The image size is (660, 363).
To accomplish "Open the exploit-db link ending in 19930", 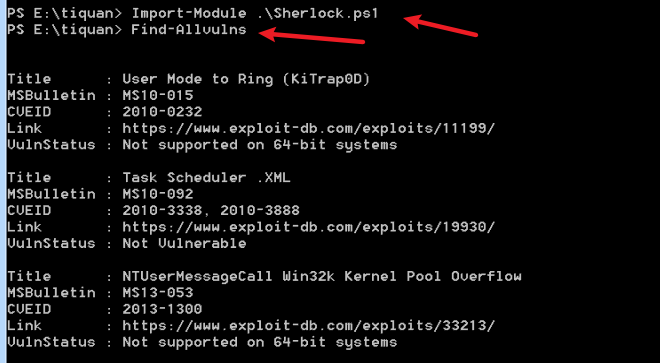I will tap(309, 227).
